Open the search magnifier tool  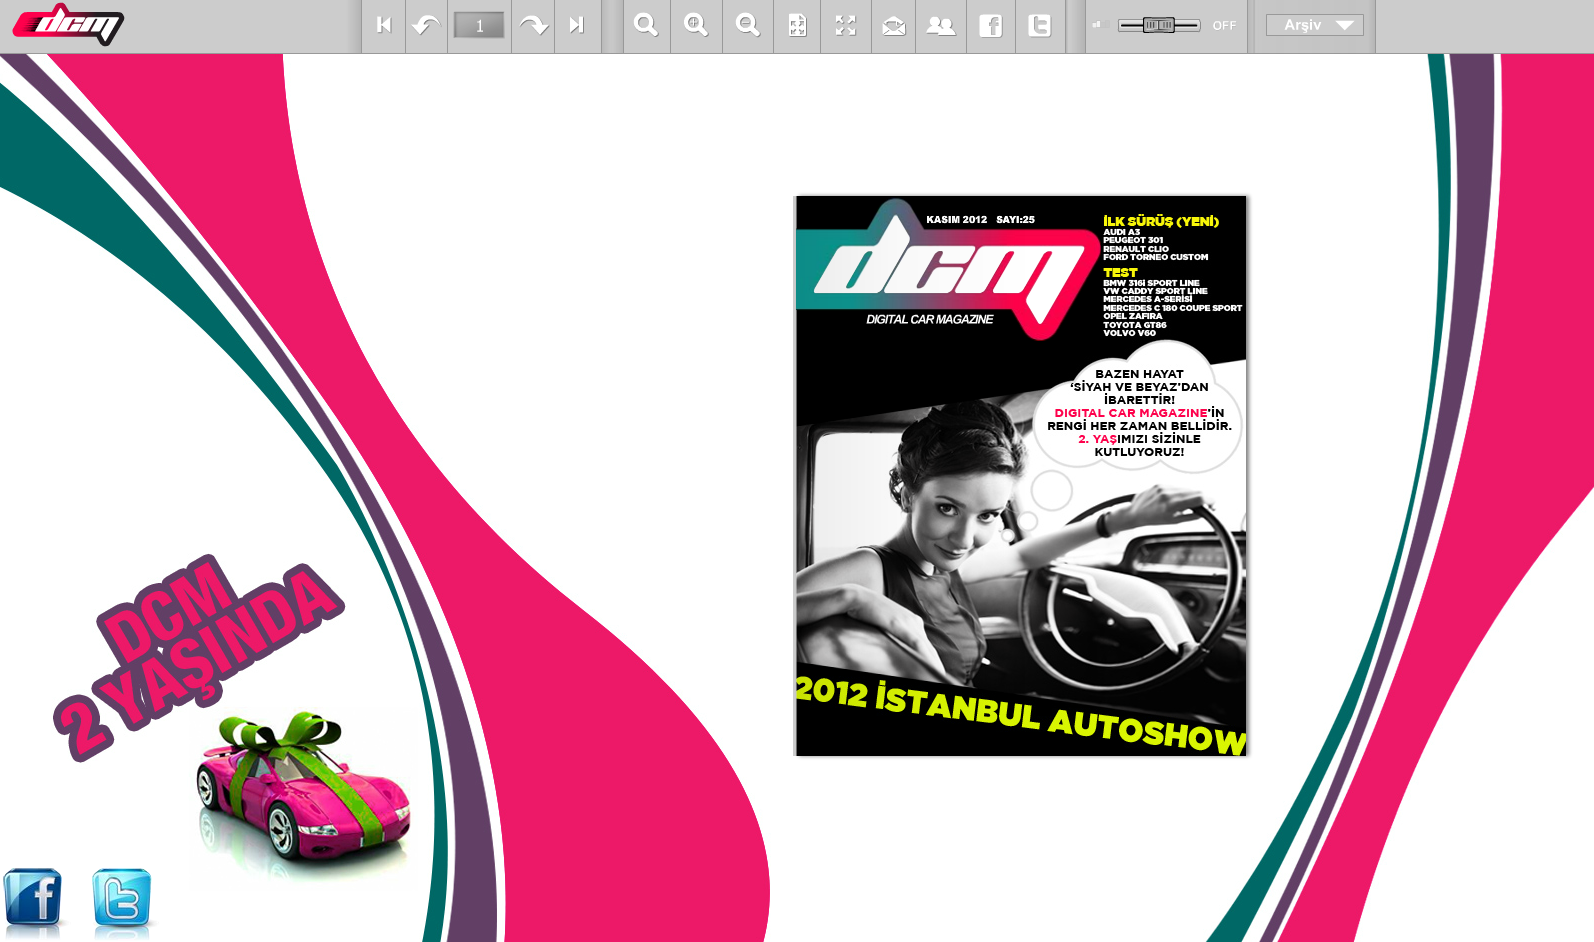[646, 26]
